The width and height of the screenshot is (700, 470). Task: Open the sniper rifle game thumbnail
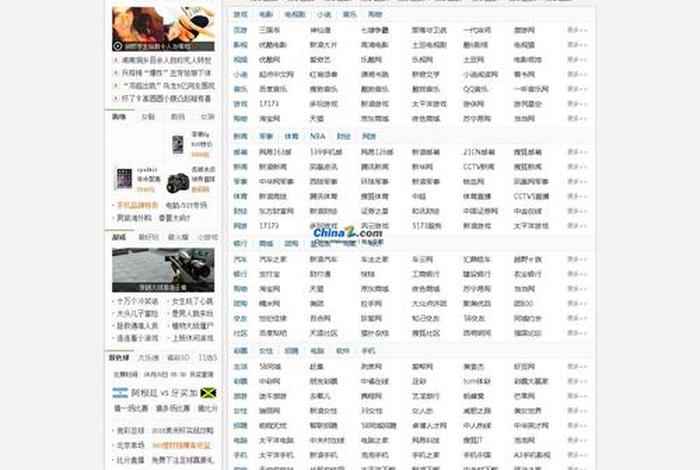click(x=163, y=270)
